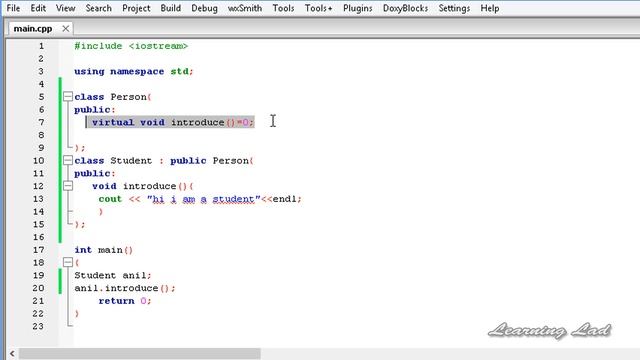Click 'class Student : public Person' text
The height and width of the screenshot is (360, 640).
[x=161, y=160]
